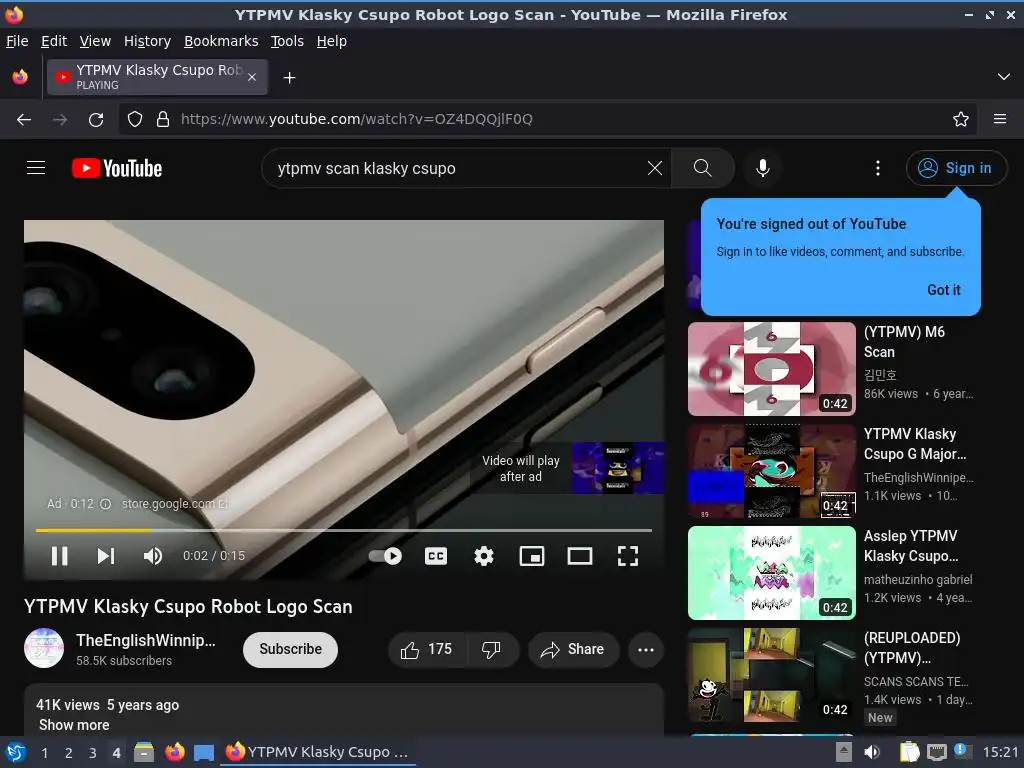Open Asslep YTPMV Klasky Csupo video title
Image resolution: width=1024 pixels, height=768 pixels.
pos(911,546)
